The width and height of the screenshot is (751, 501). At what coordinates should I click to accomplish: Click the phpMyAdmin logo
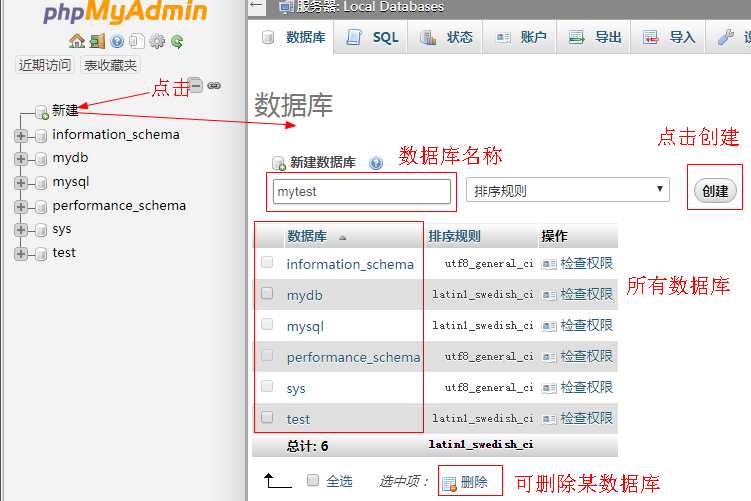[x=125, y=12]
